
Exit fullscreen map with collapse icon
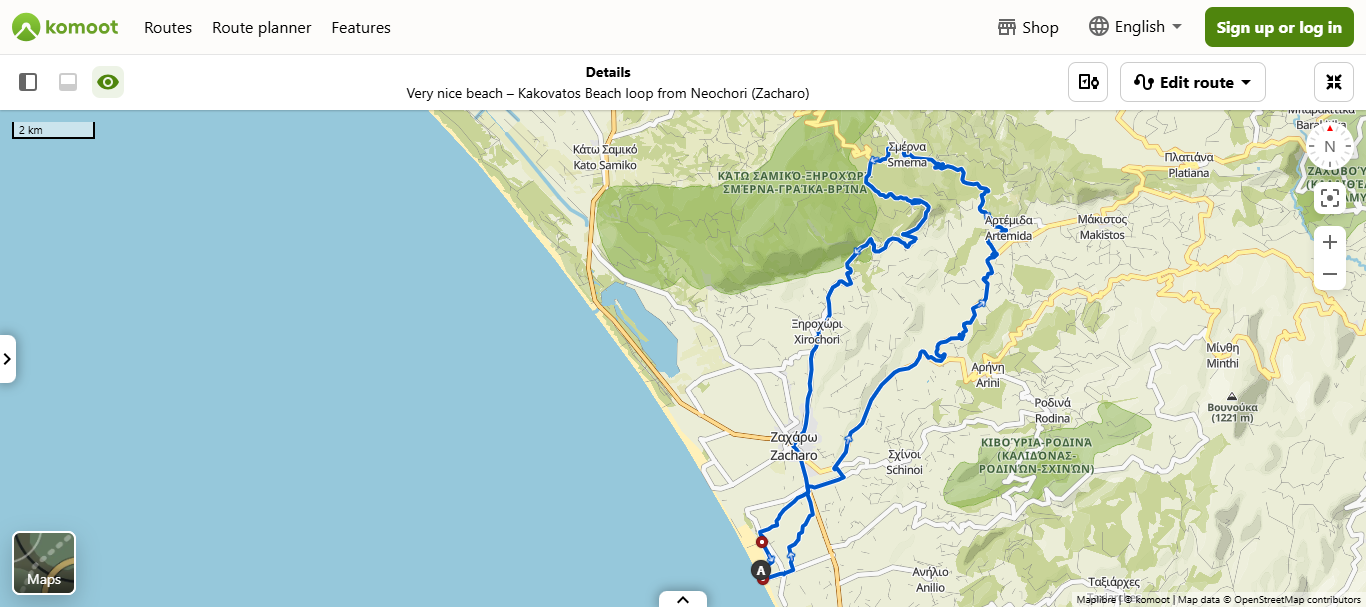click(x=1334, y=82)
